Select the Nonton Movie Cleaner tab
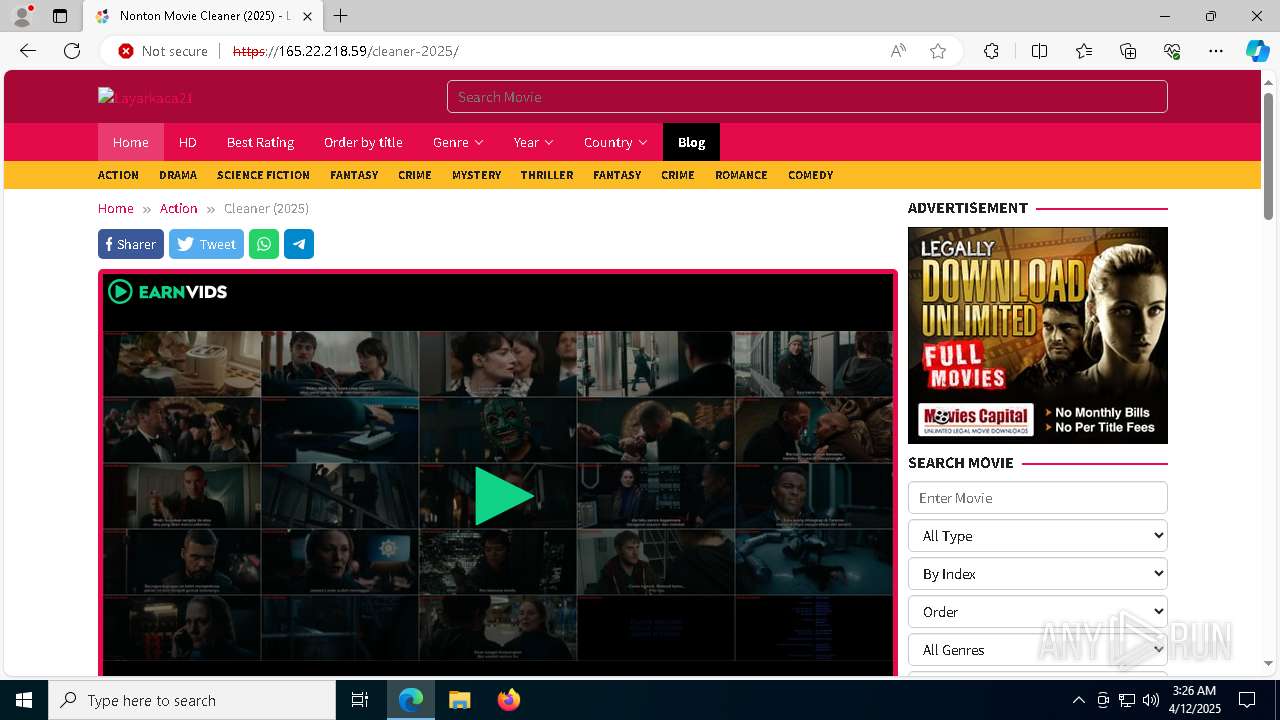The height and width of the screenshot is (720, 1280). pos(203,16)
